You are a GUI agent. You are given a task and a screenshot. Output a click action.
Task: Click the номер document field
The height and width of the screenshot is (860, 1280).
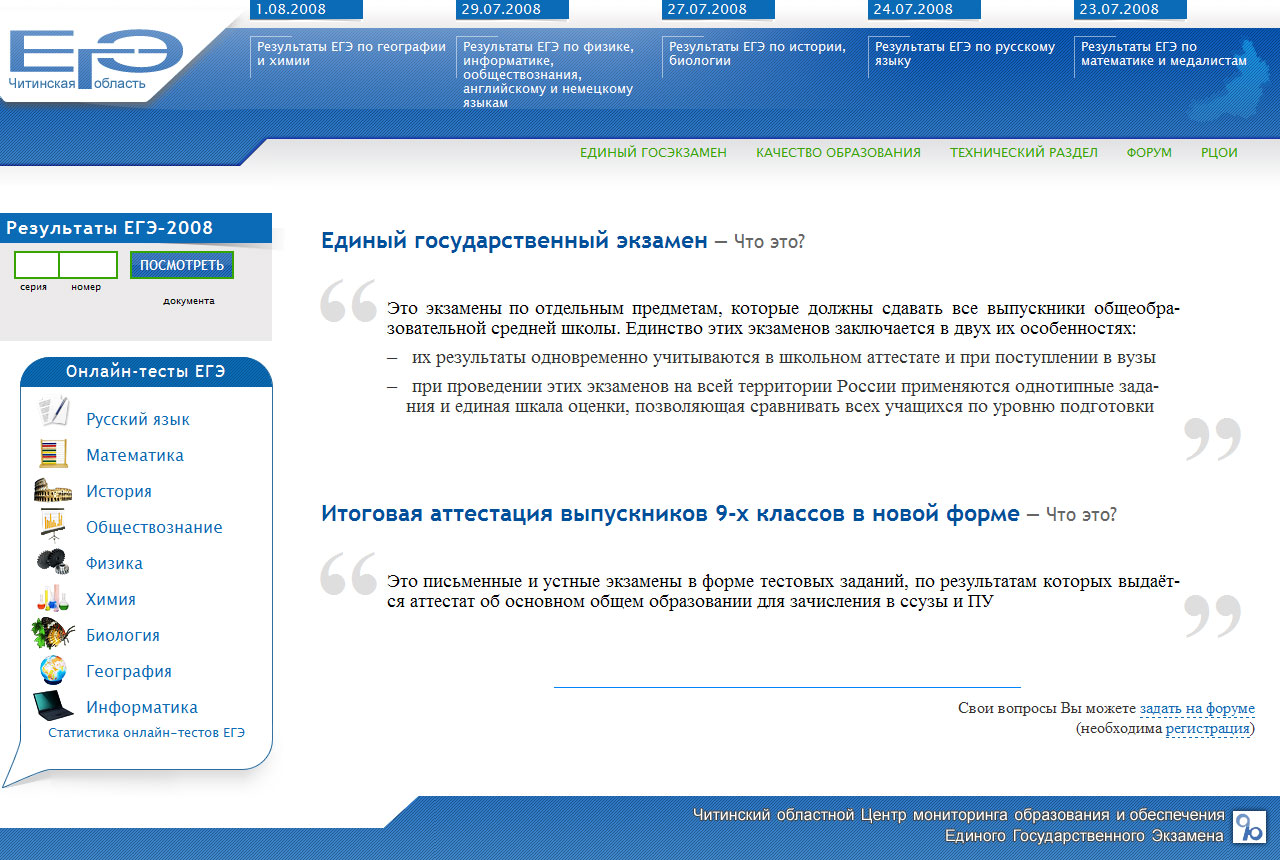point(90,265)
